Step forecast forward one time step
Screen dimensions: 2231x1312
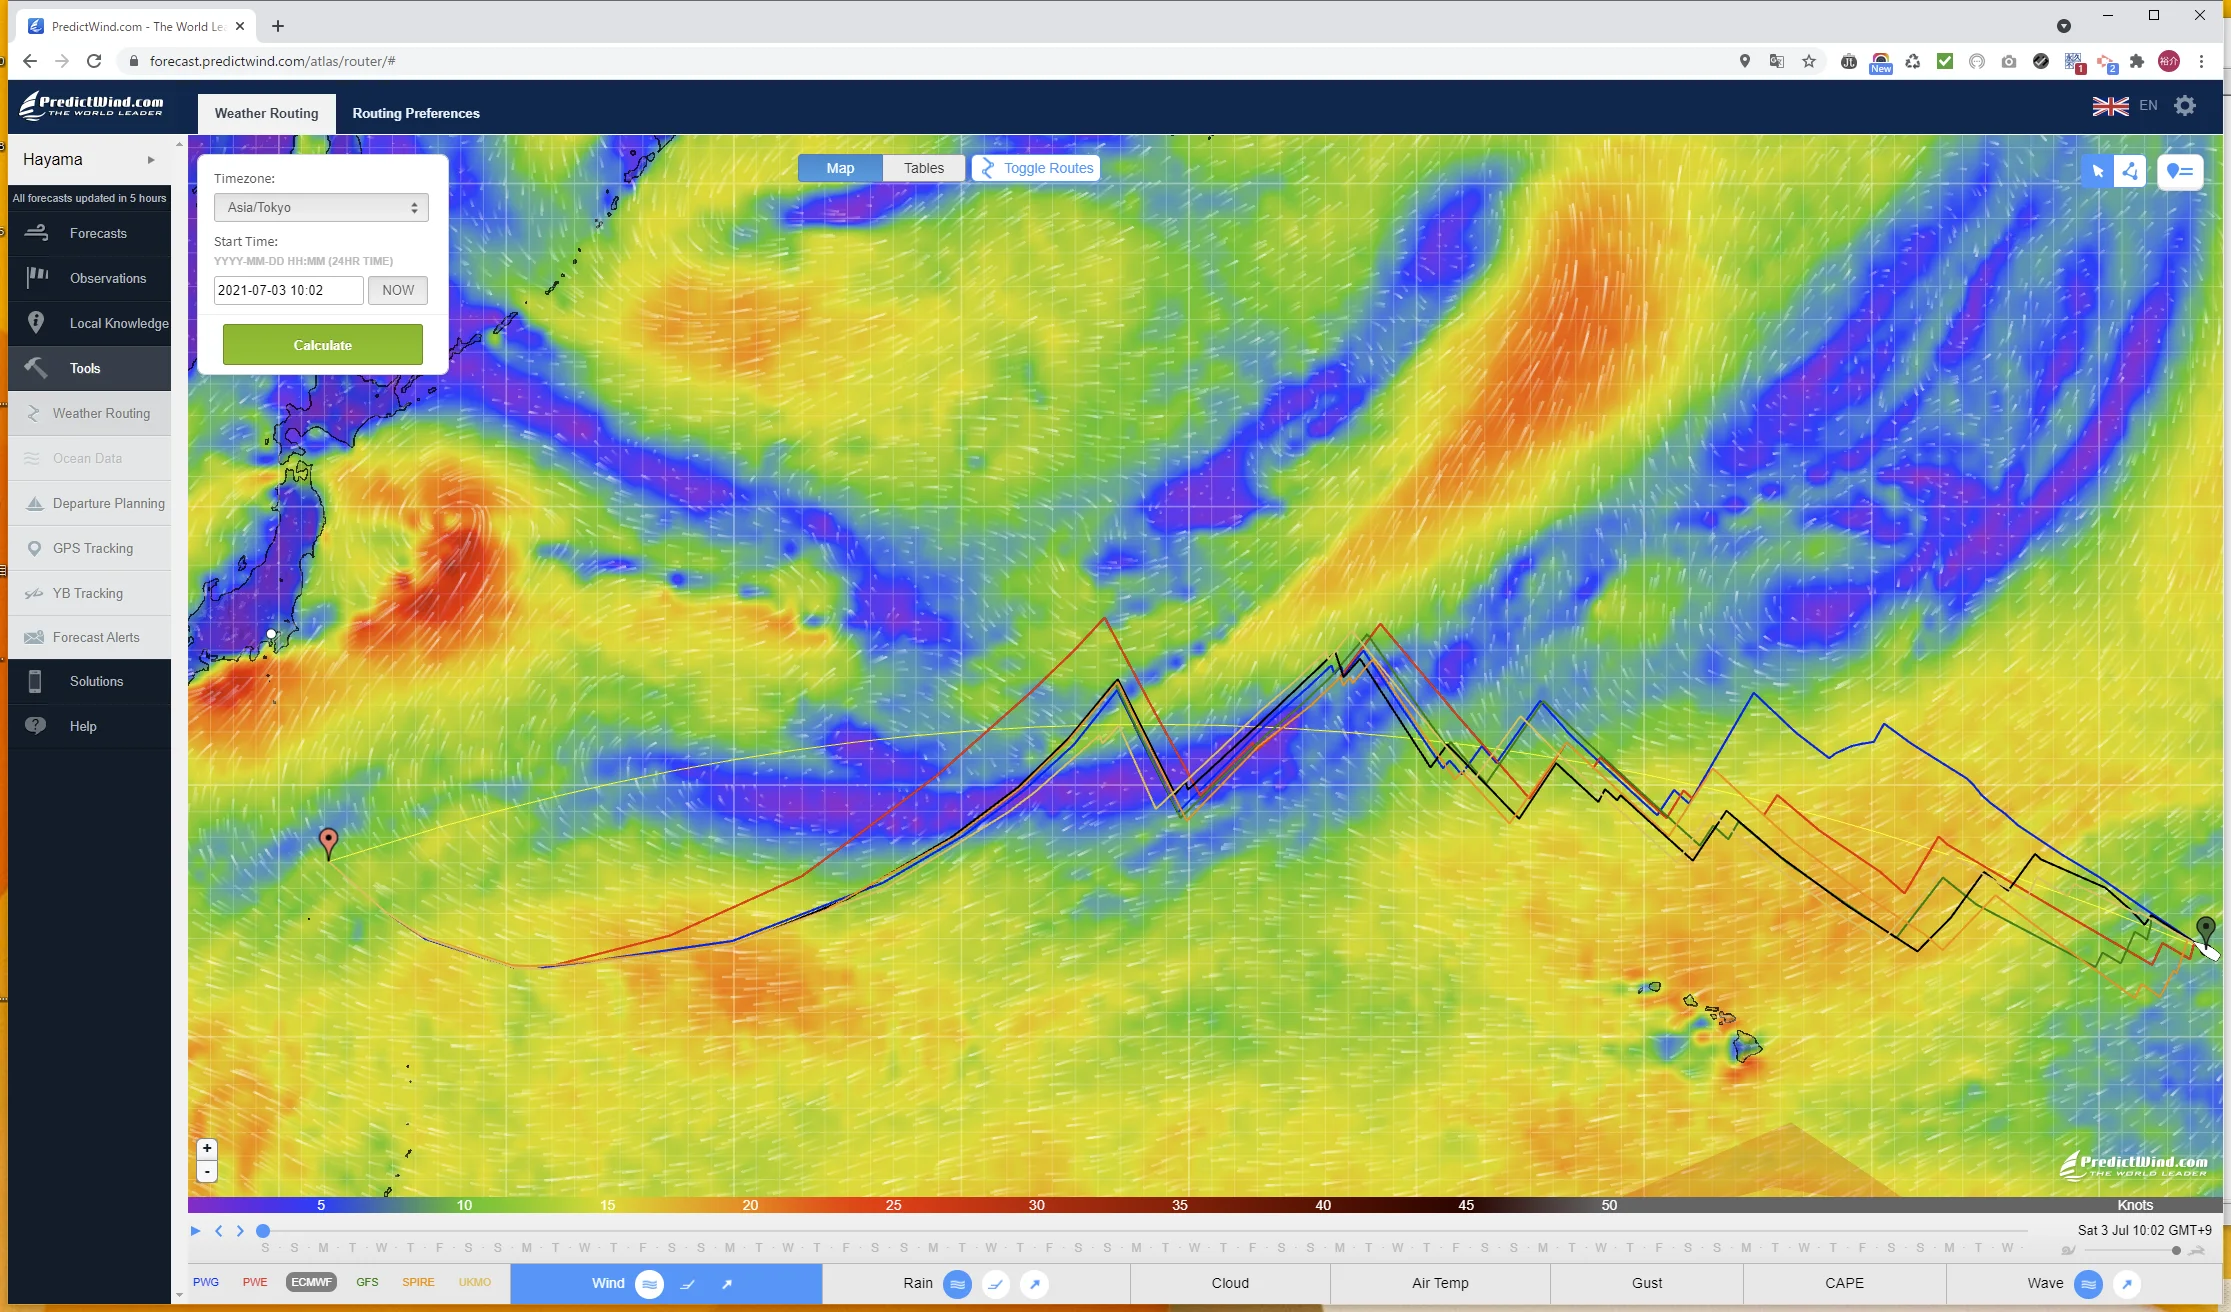240,1231
